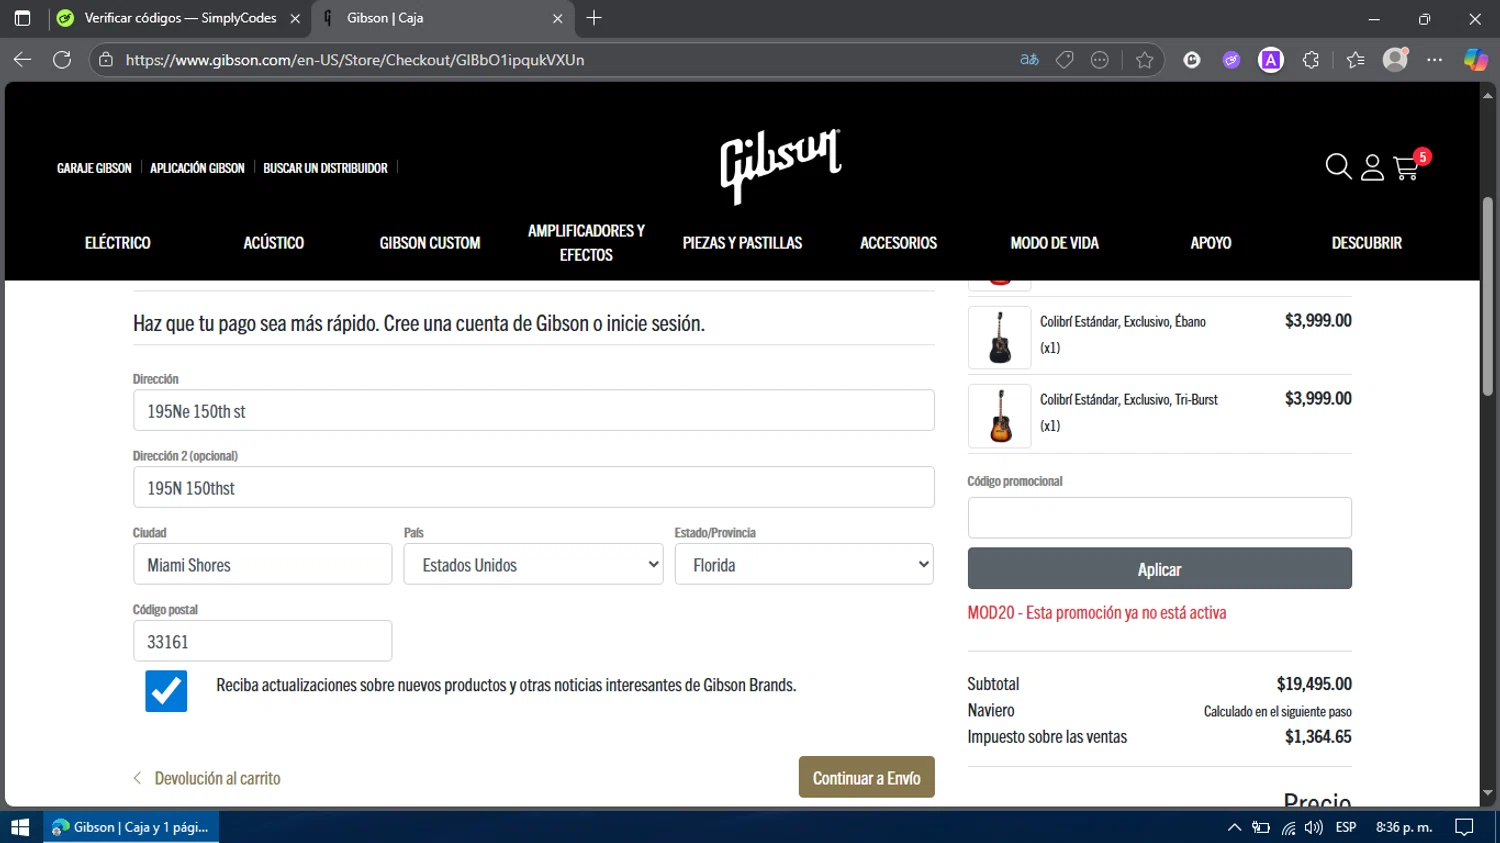Viewport: 1500px width, 843px height.
Task: Open the País dropdown showing Estados Unidos
Action: coord(533,564)
